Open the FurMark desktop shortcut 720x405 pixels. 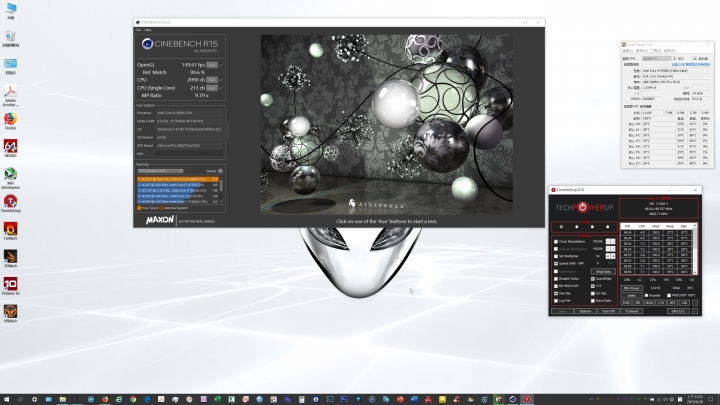10,230
